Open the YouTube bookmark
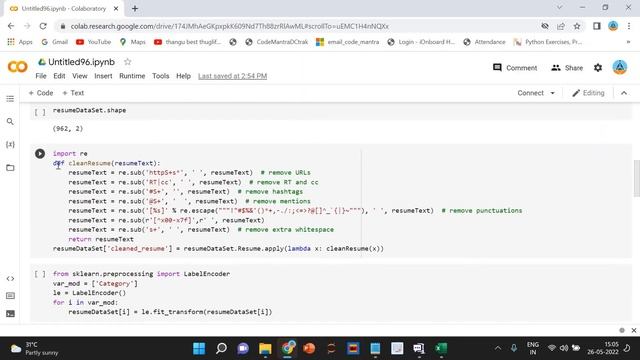 click(x=93, y=42)
